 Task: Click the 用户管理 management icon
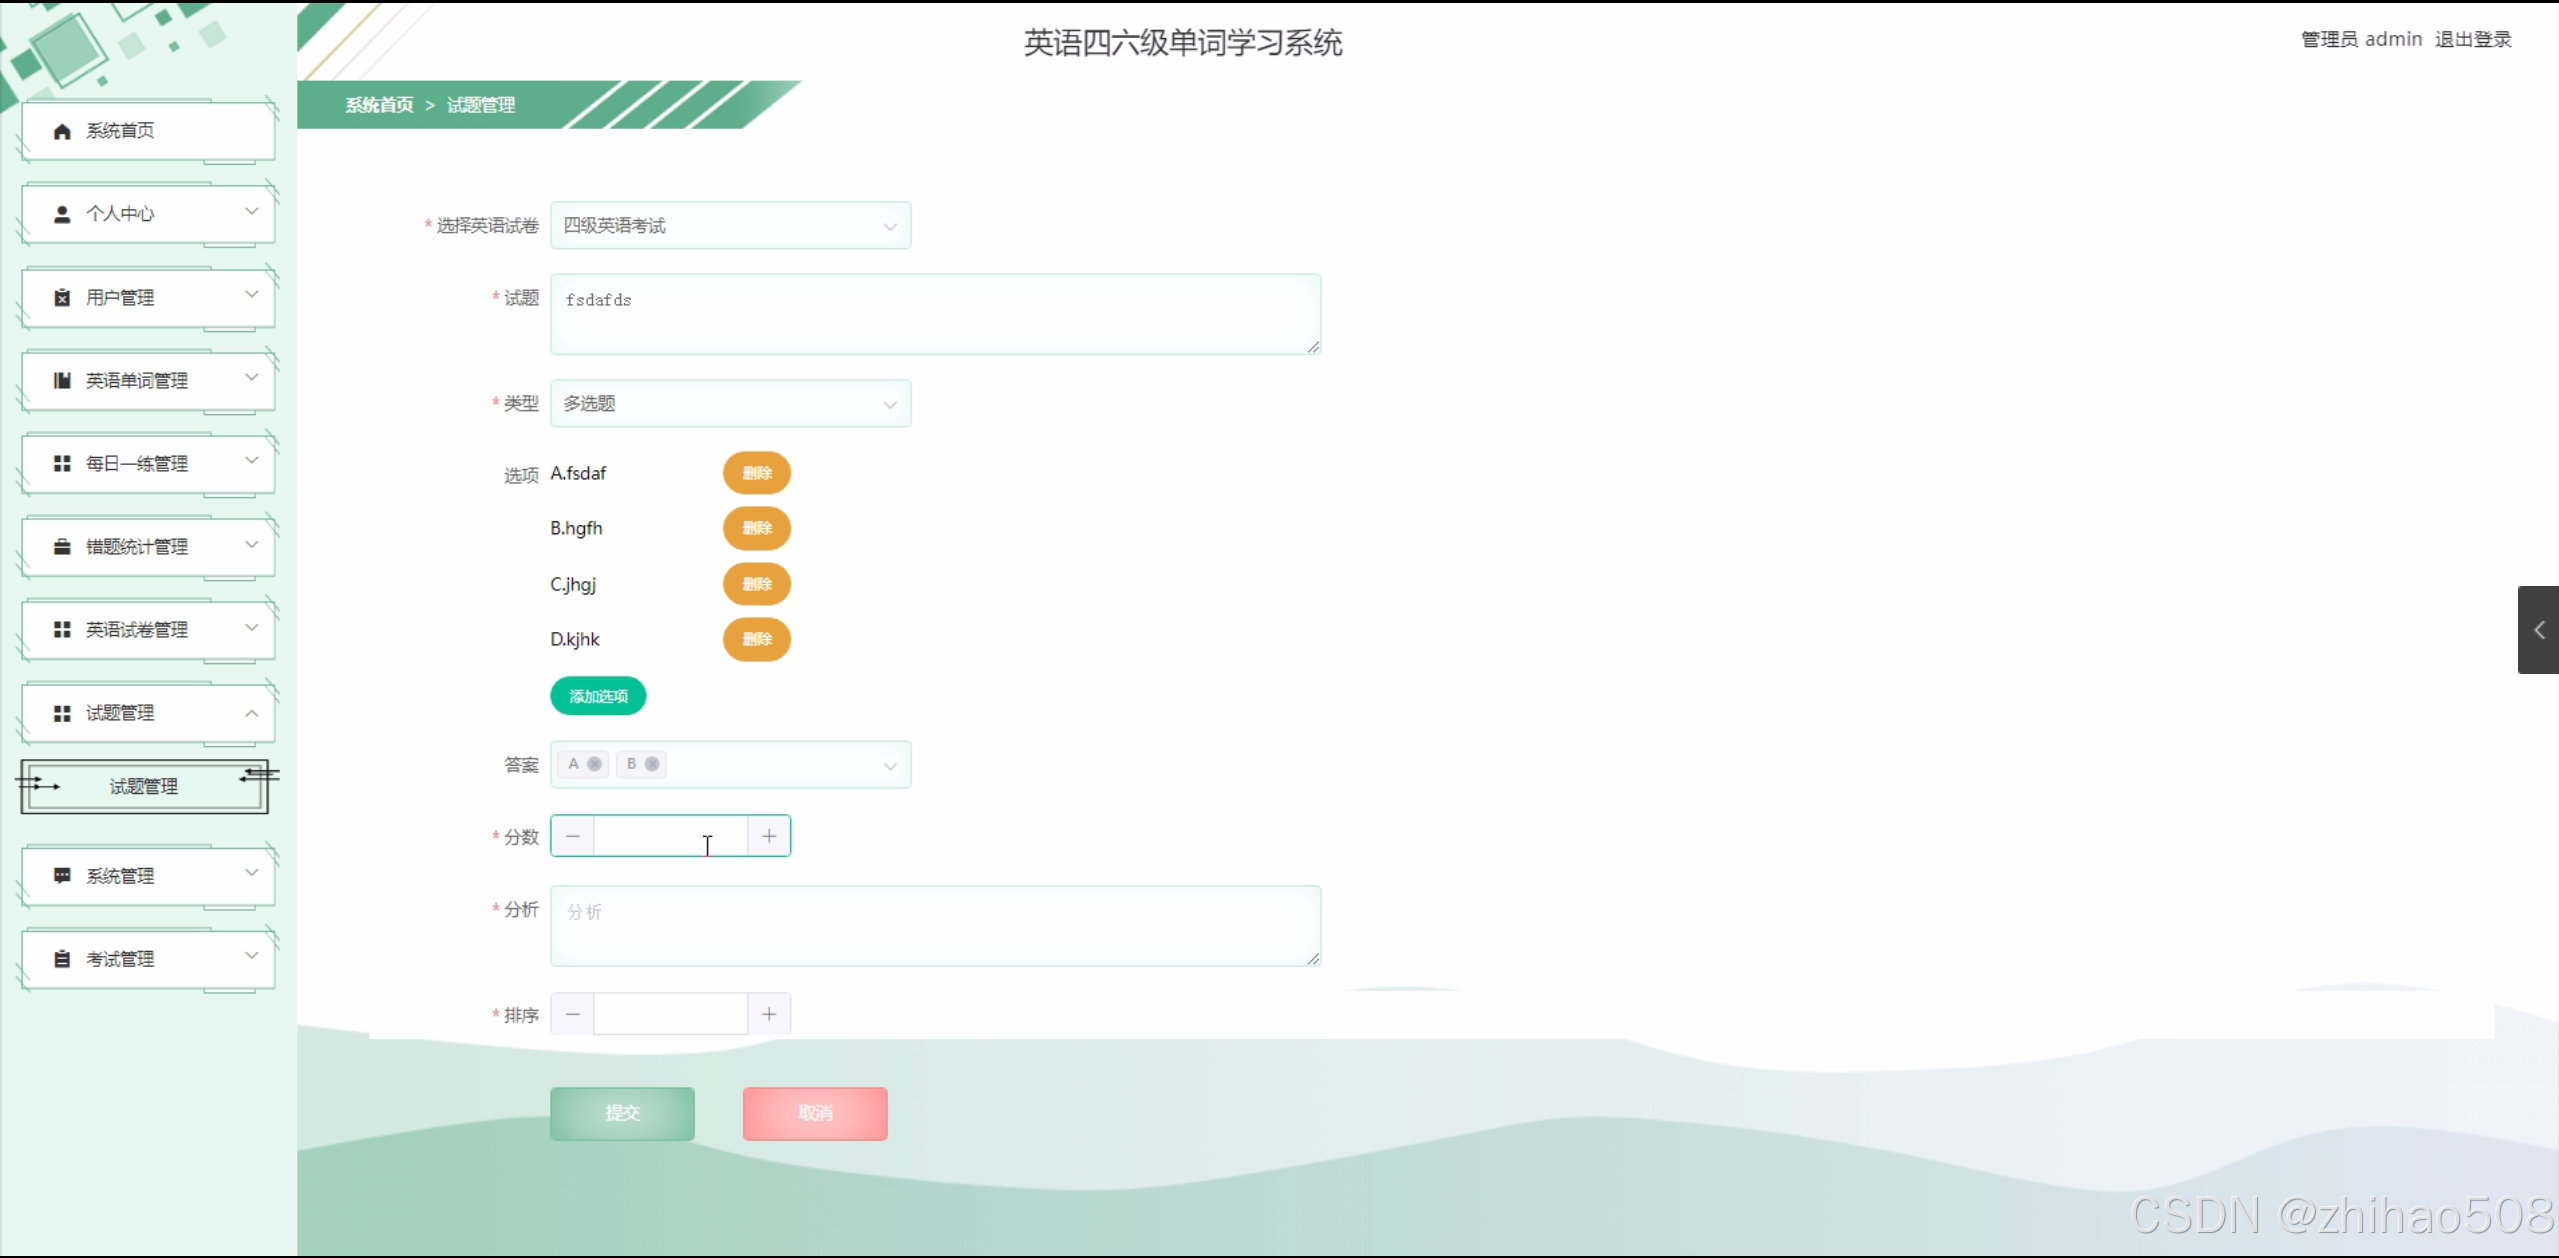[x=61, y=297]
